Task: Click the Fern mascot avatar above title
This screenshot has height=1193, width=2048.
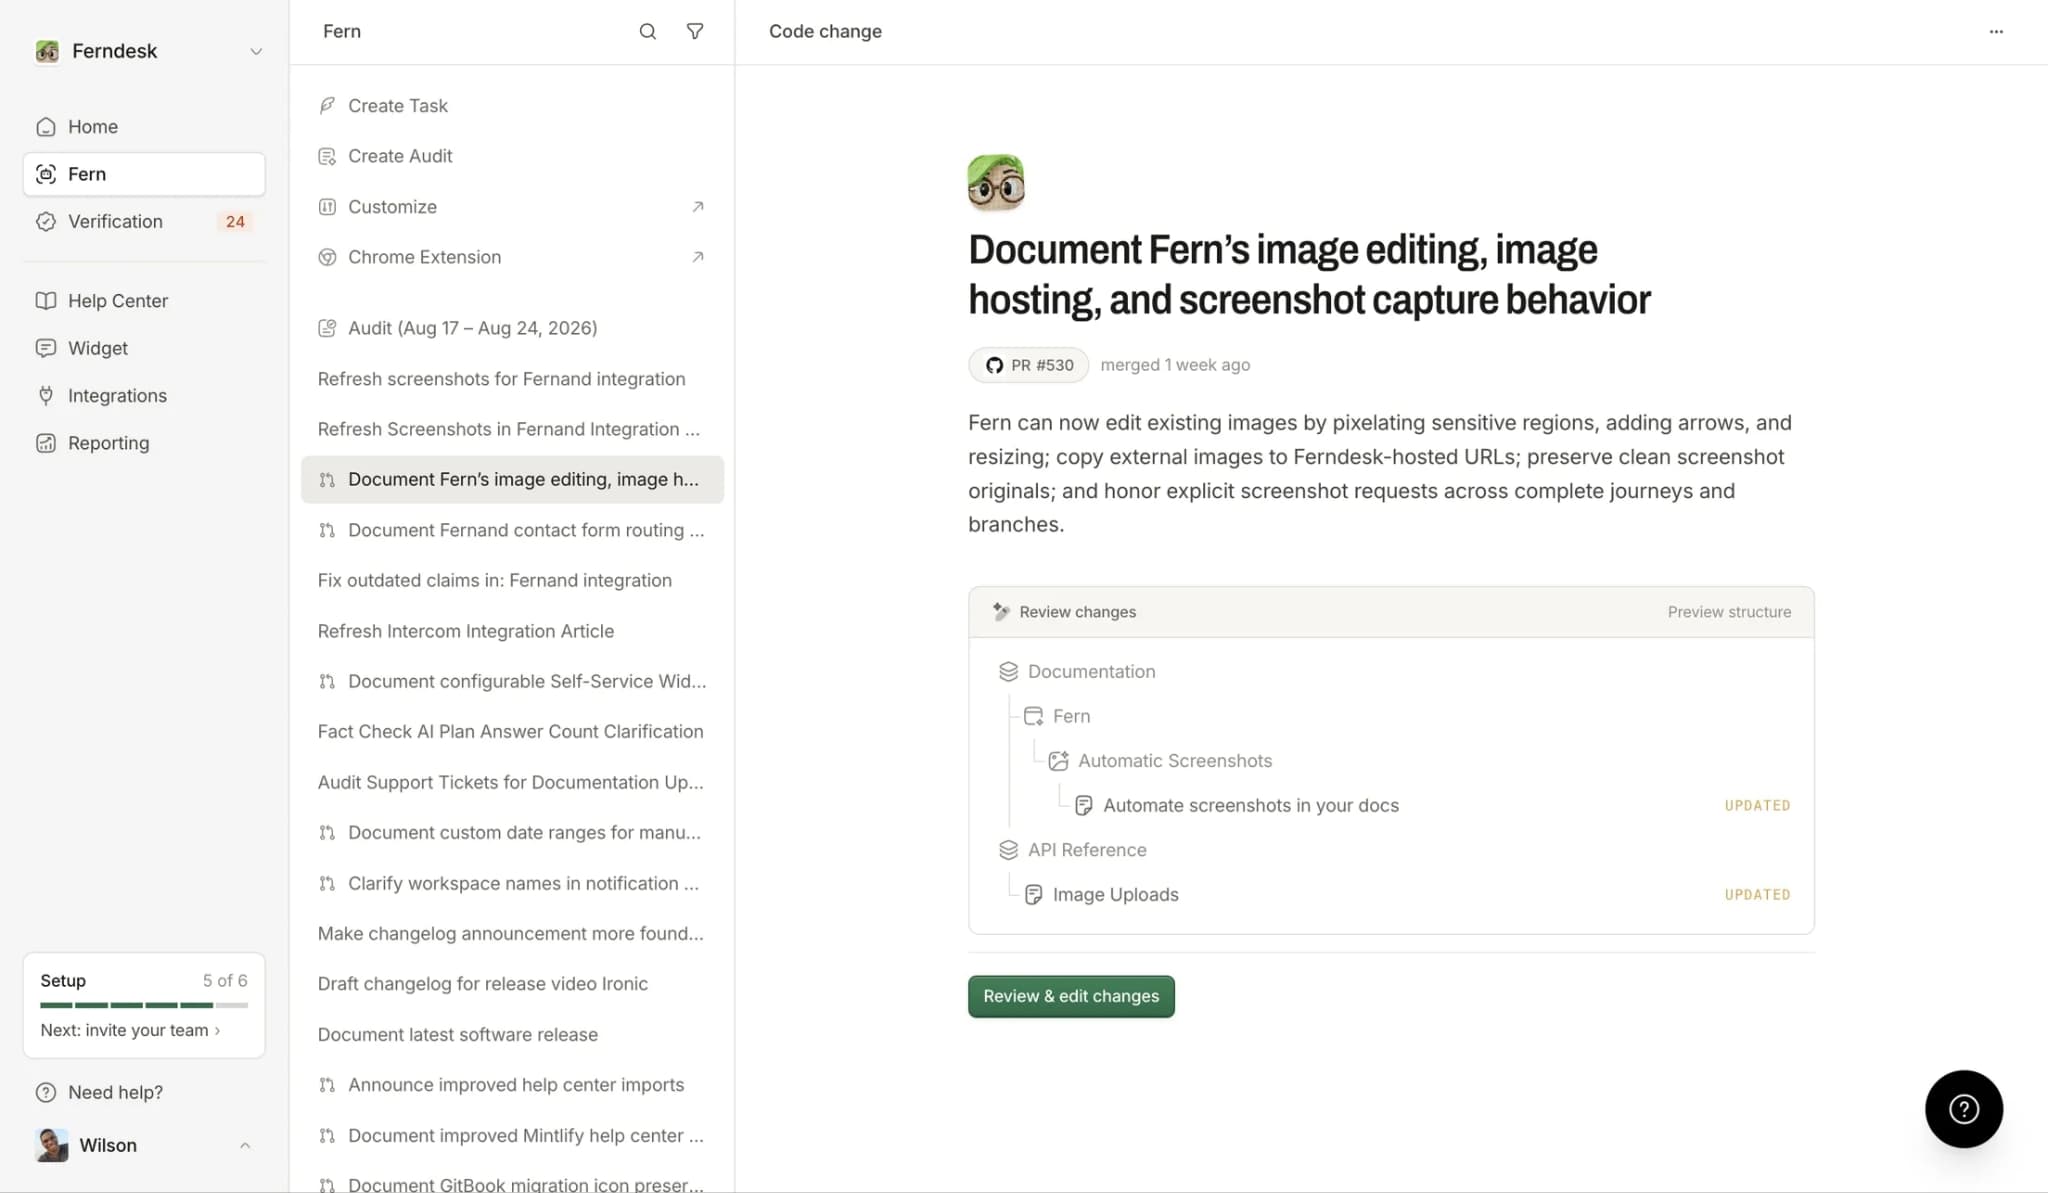Action: coord(996,182)
